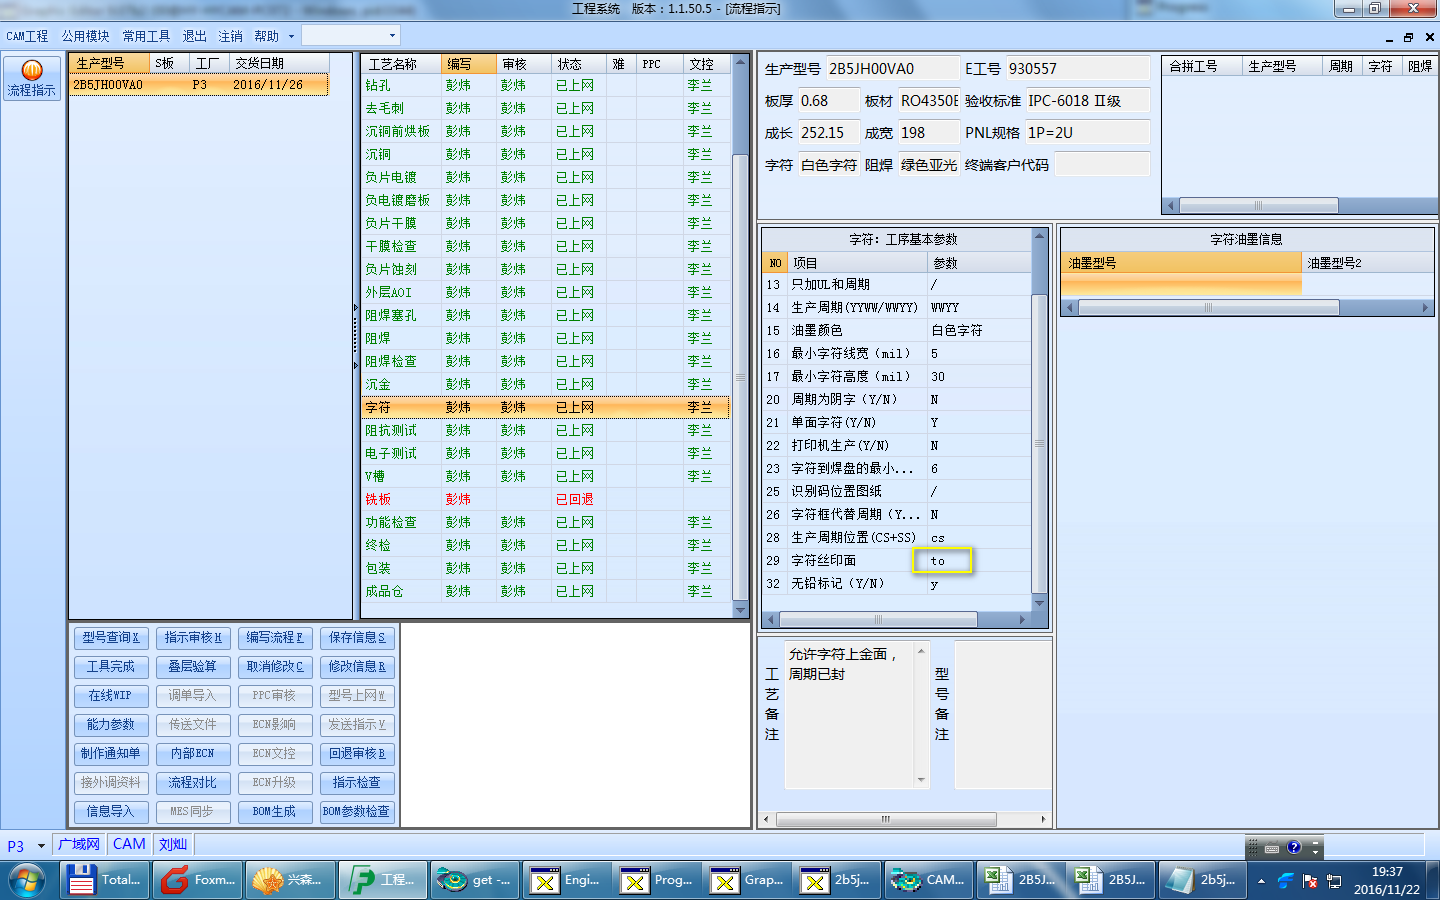Open the Engi... taskbar window
The width and height of the screenshot is (1440, 900).
coord(565,880)
